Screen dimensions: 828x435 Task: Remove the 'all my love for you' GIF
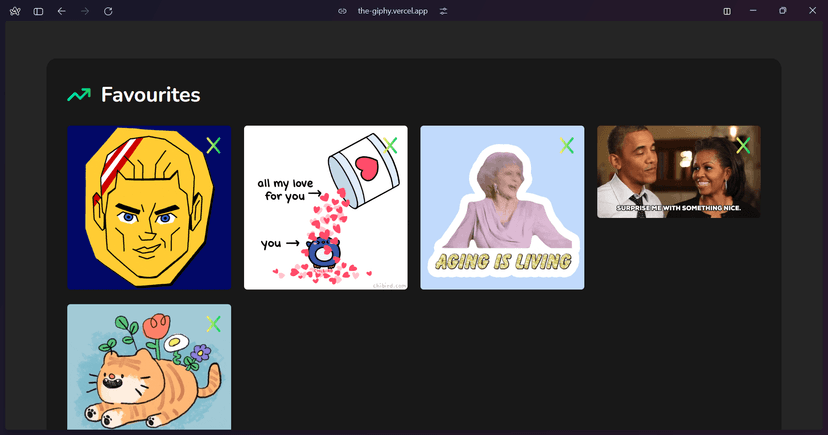tap(390, 145)
